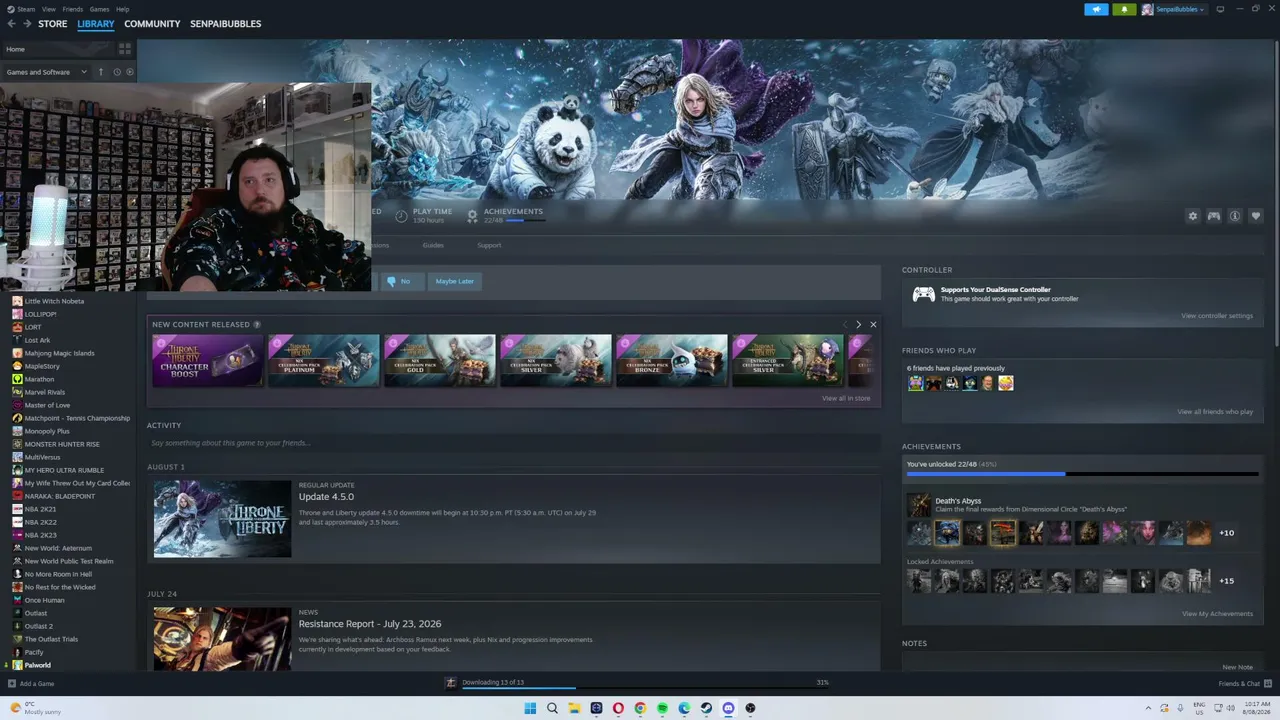Open the announcements megaphone button
The image size is (1280, 720).
(1096, 9)
